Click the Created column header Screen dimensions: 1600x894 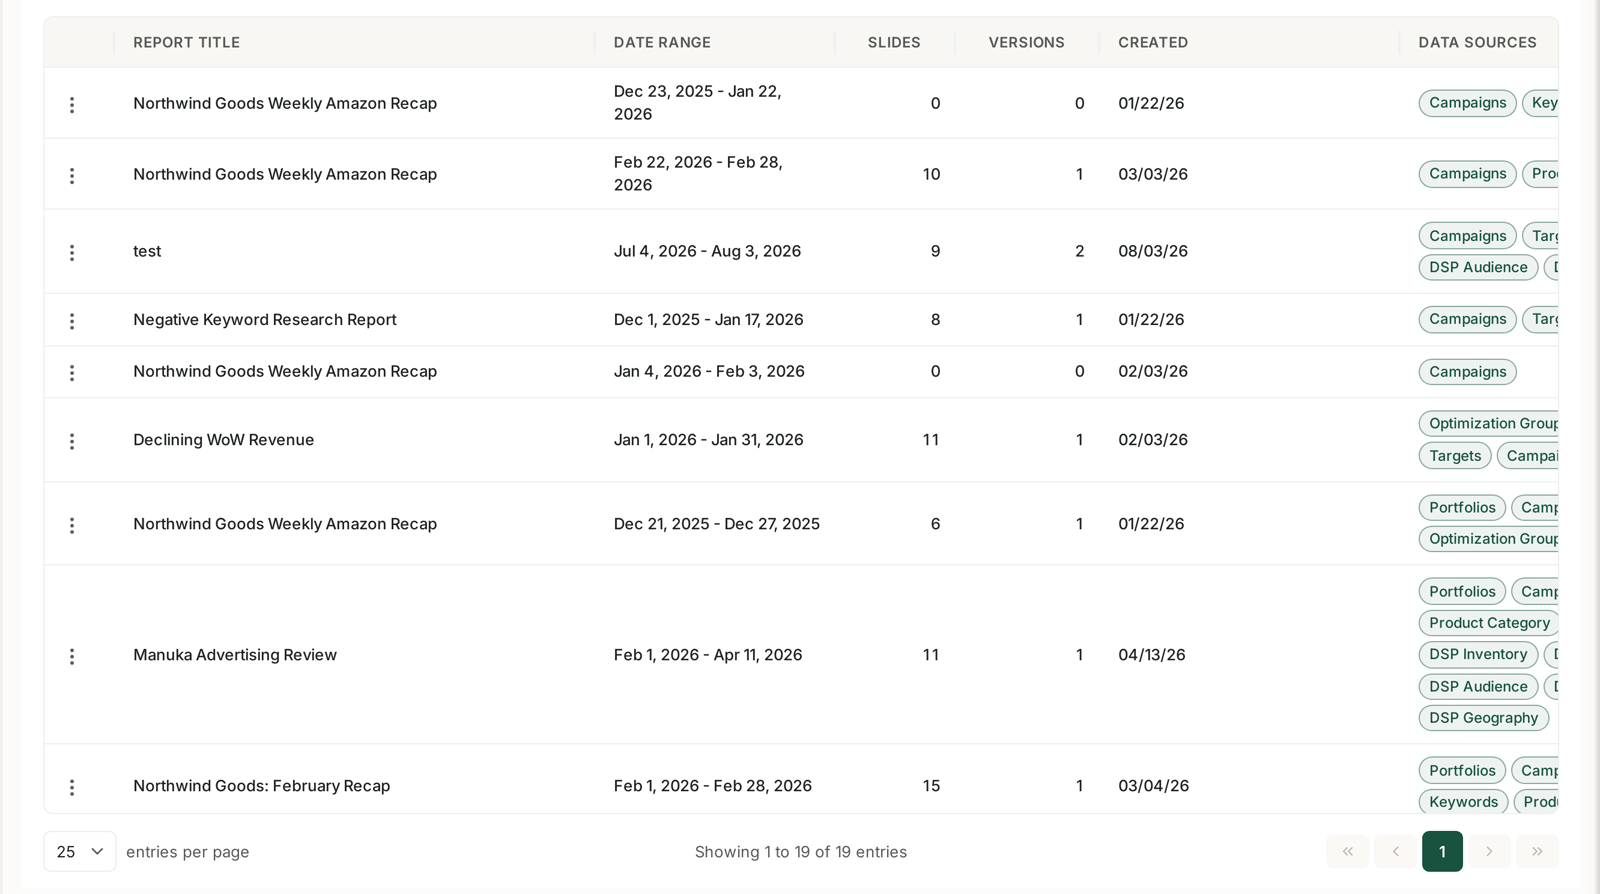pos(1153,42)
